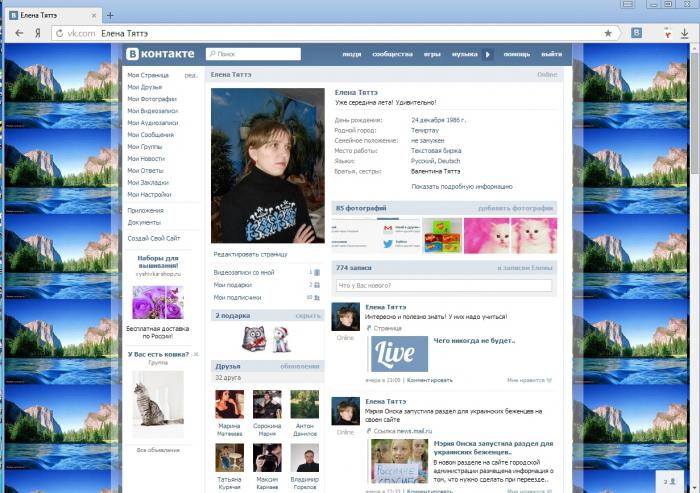Open browser downloads arrow icon
This screenshot has height=493, width=700.
[684, 33]
